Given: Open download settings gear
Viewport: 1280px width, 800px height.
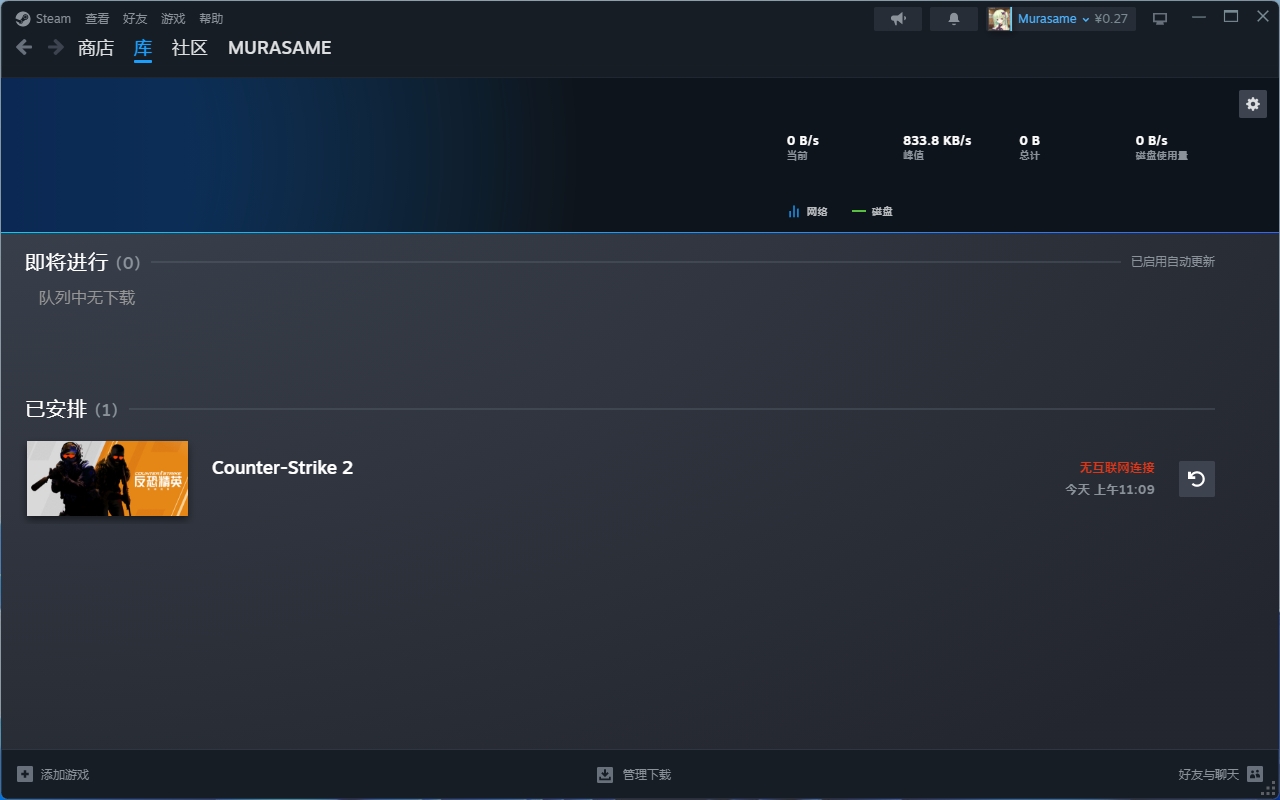Looking at the screenshot, I should pyautogui.click(x=1253, y=104).
